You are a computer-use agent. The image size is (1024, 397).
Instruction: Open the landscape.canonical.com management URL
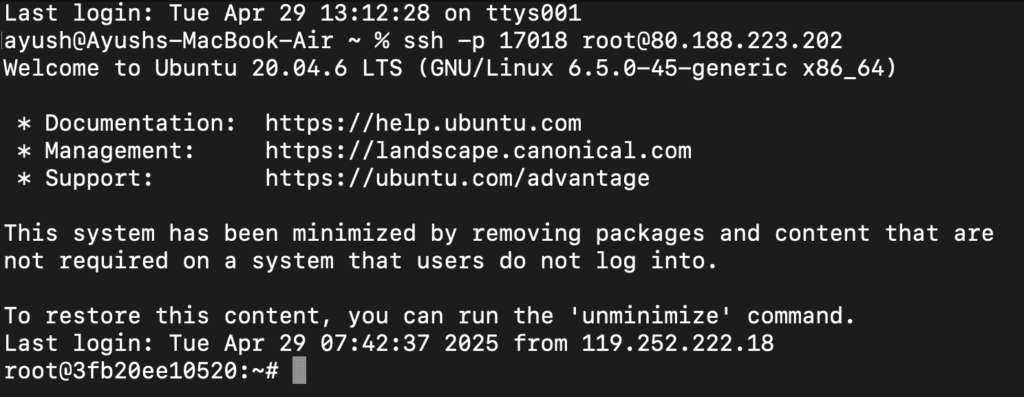[478, 151]
